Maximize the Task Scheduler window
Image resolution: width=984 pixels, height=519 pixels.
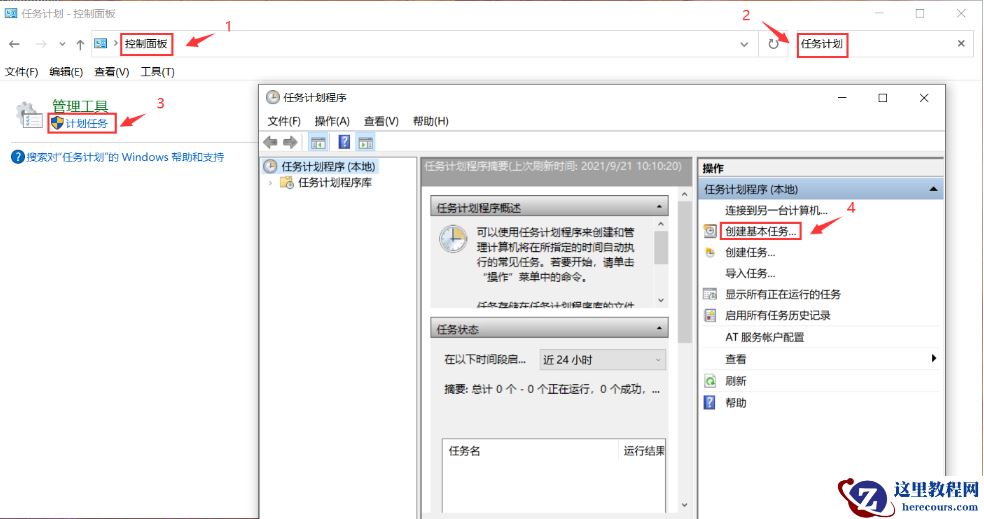coord(882,98)
